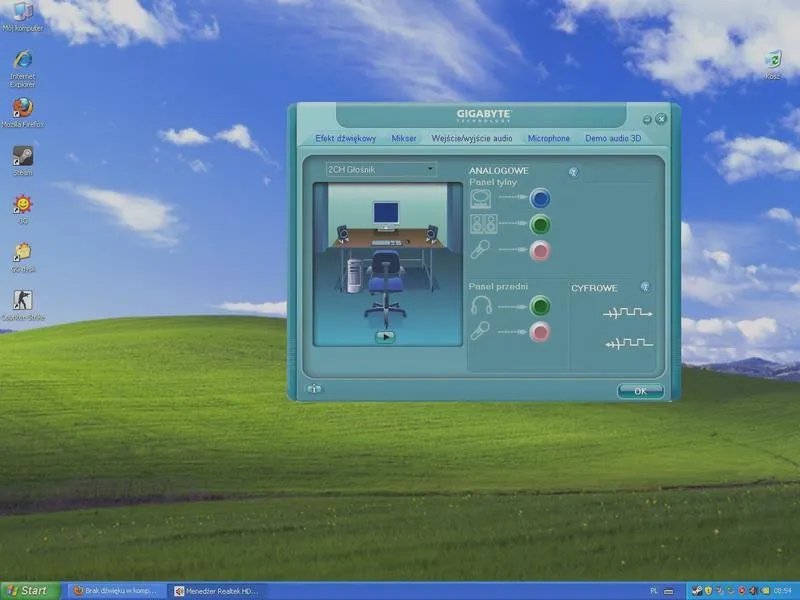
Task: Click the green headphone jack on Panel przedni
Action: pos(540,306)
